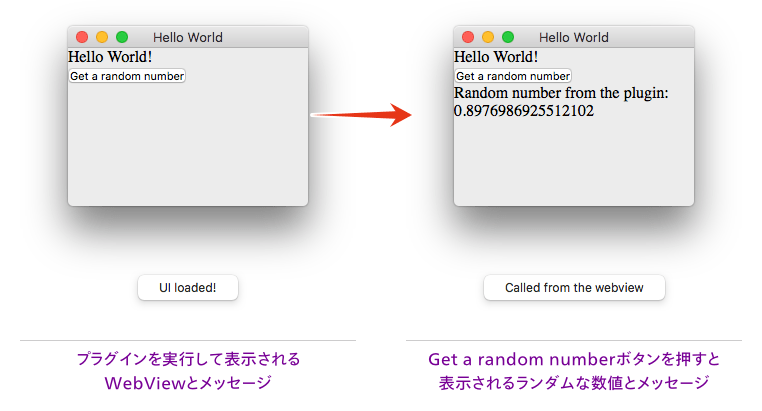The height and width of the screenshot is (411, 762).
Task: Click the purple caption starting with Get a random number
Action: 574,370
